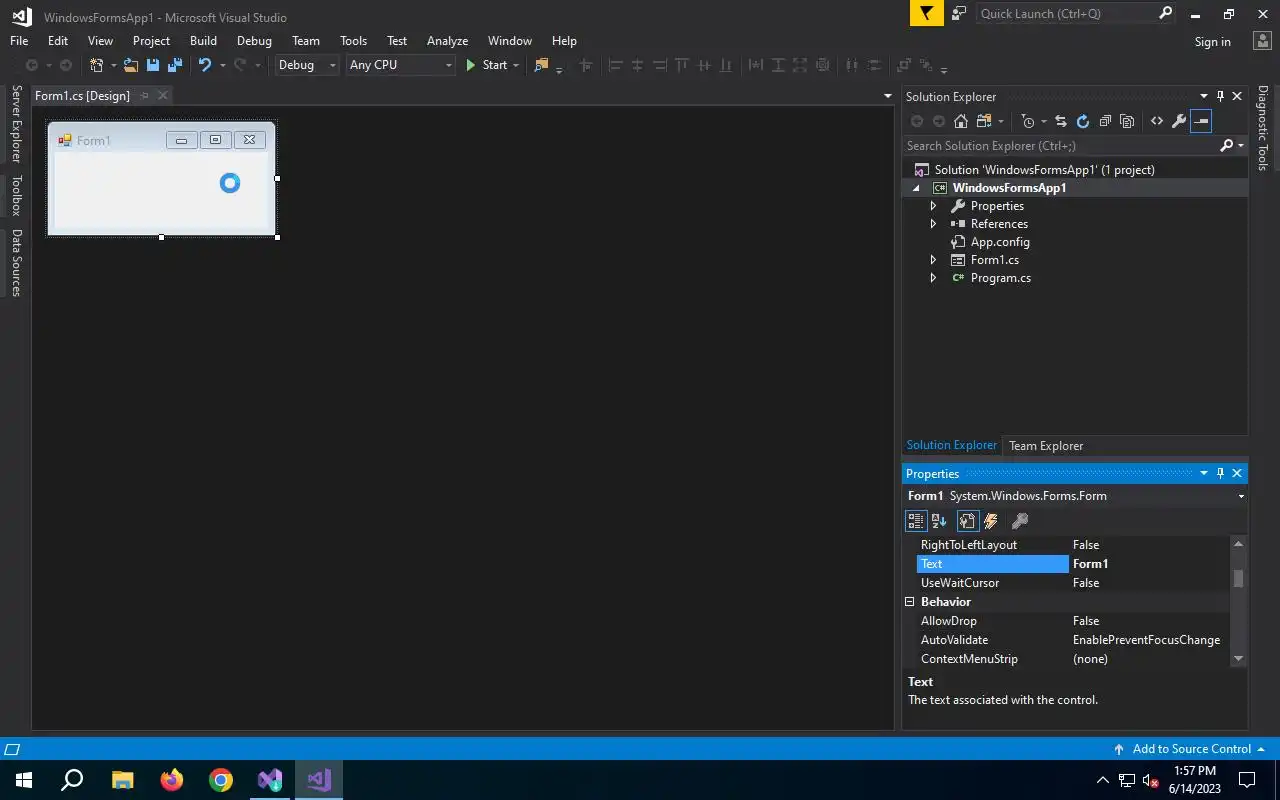Click the Solution Explorer Home icon
The width and height of the screenshot is (1280, 800).
(x=961, y=121)
